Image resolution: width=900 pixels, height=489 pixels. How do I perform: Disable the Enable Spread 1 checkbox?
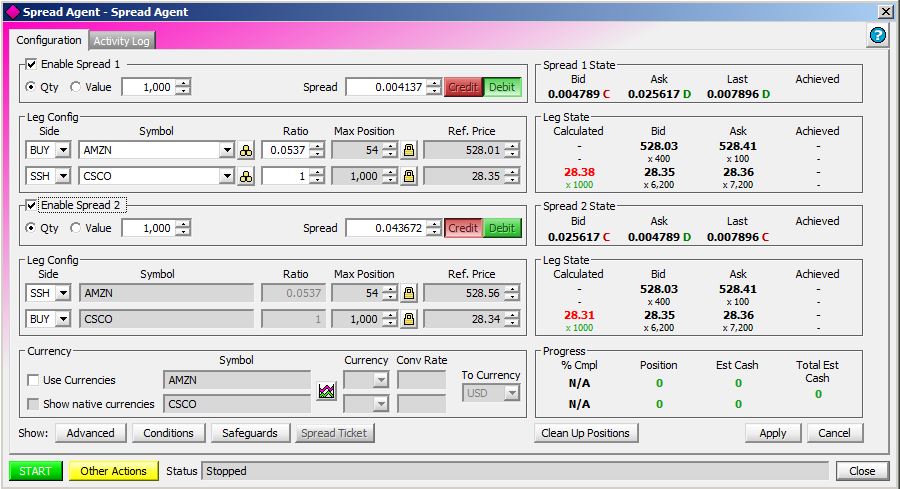31,64
